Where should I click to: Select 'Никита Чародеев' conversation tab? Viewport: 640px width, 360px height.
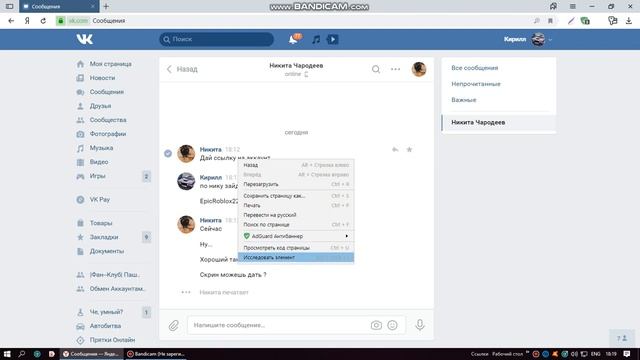499,122
